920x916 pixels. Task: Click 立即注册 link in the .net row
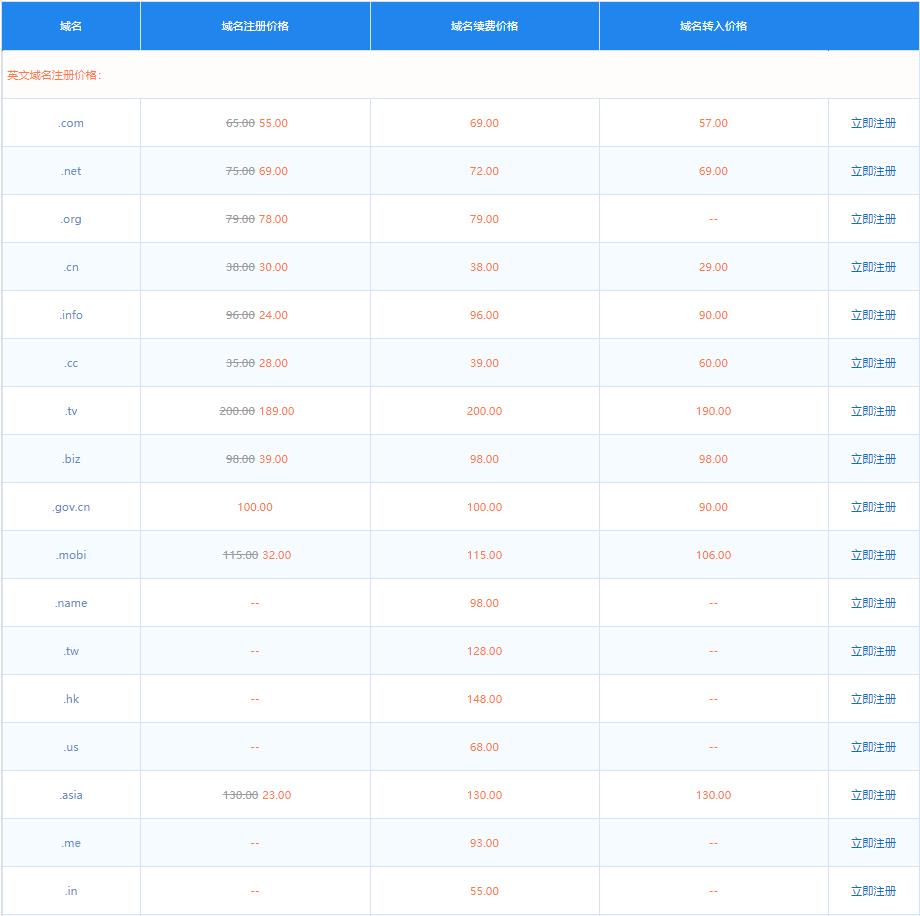click(873, 171)
